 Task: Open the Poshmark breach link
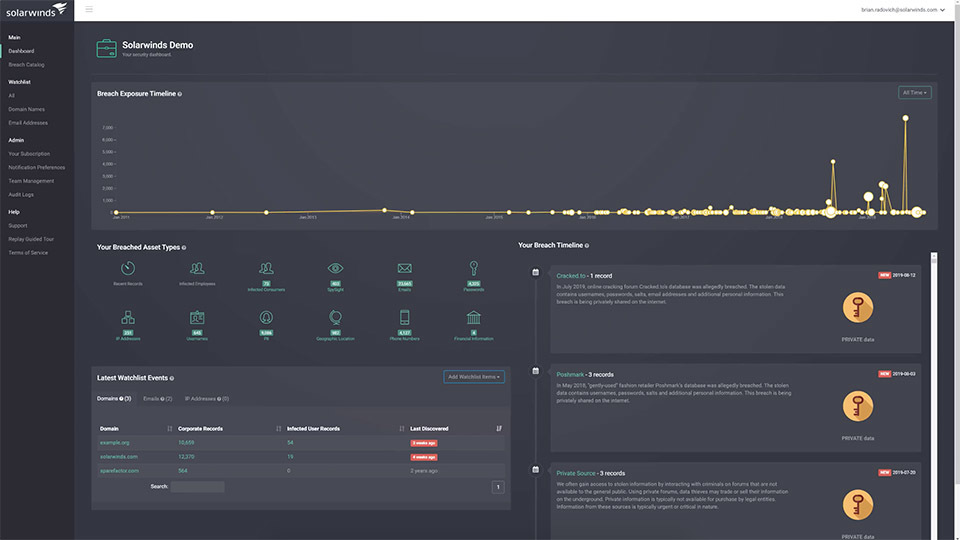570,375
